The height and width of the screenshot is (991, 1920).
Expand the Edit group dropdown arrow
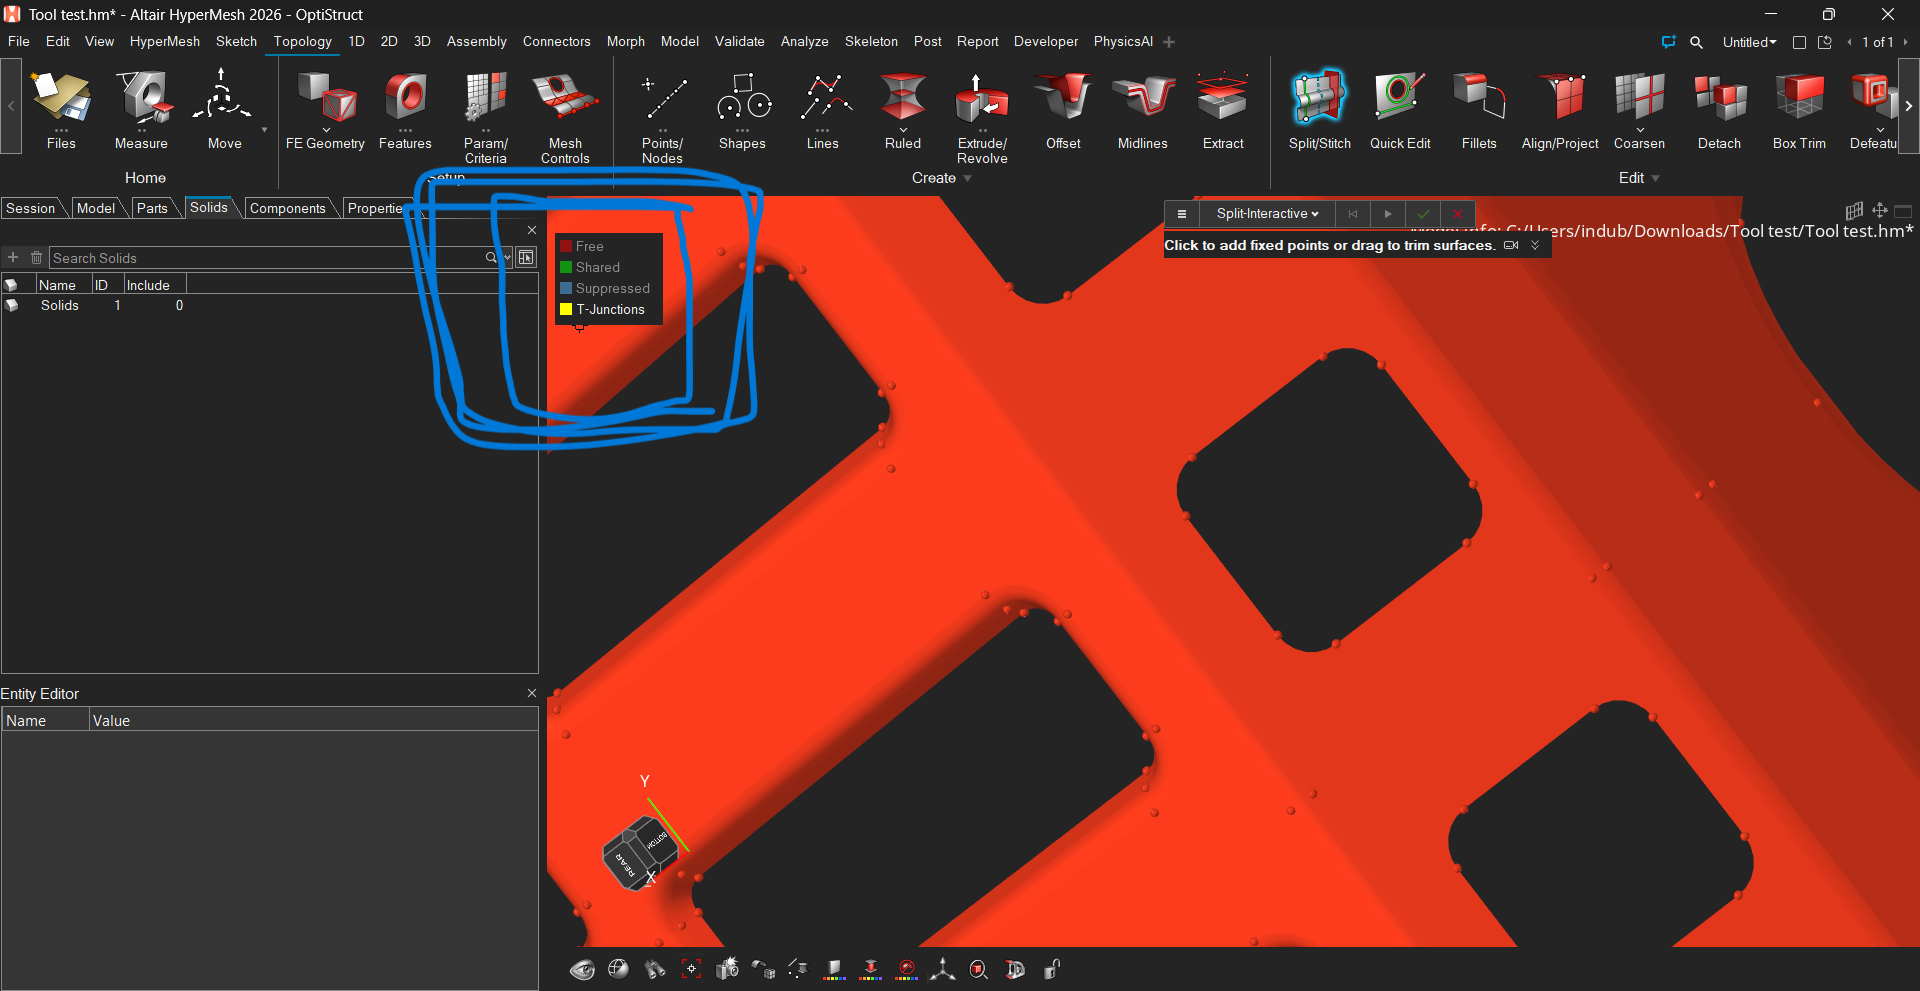coord(1656,178)
